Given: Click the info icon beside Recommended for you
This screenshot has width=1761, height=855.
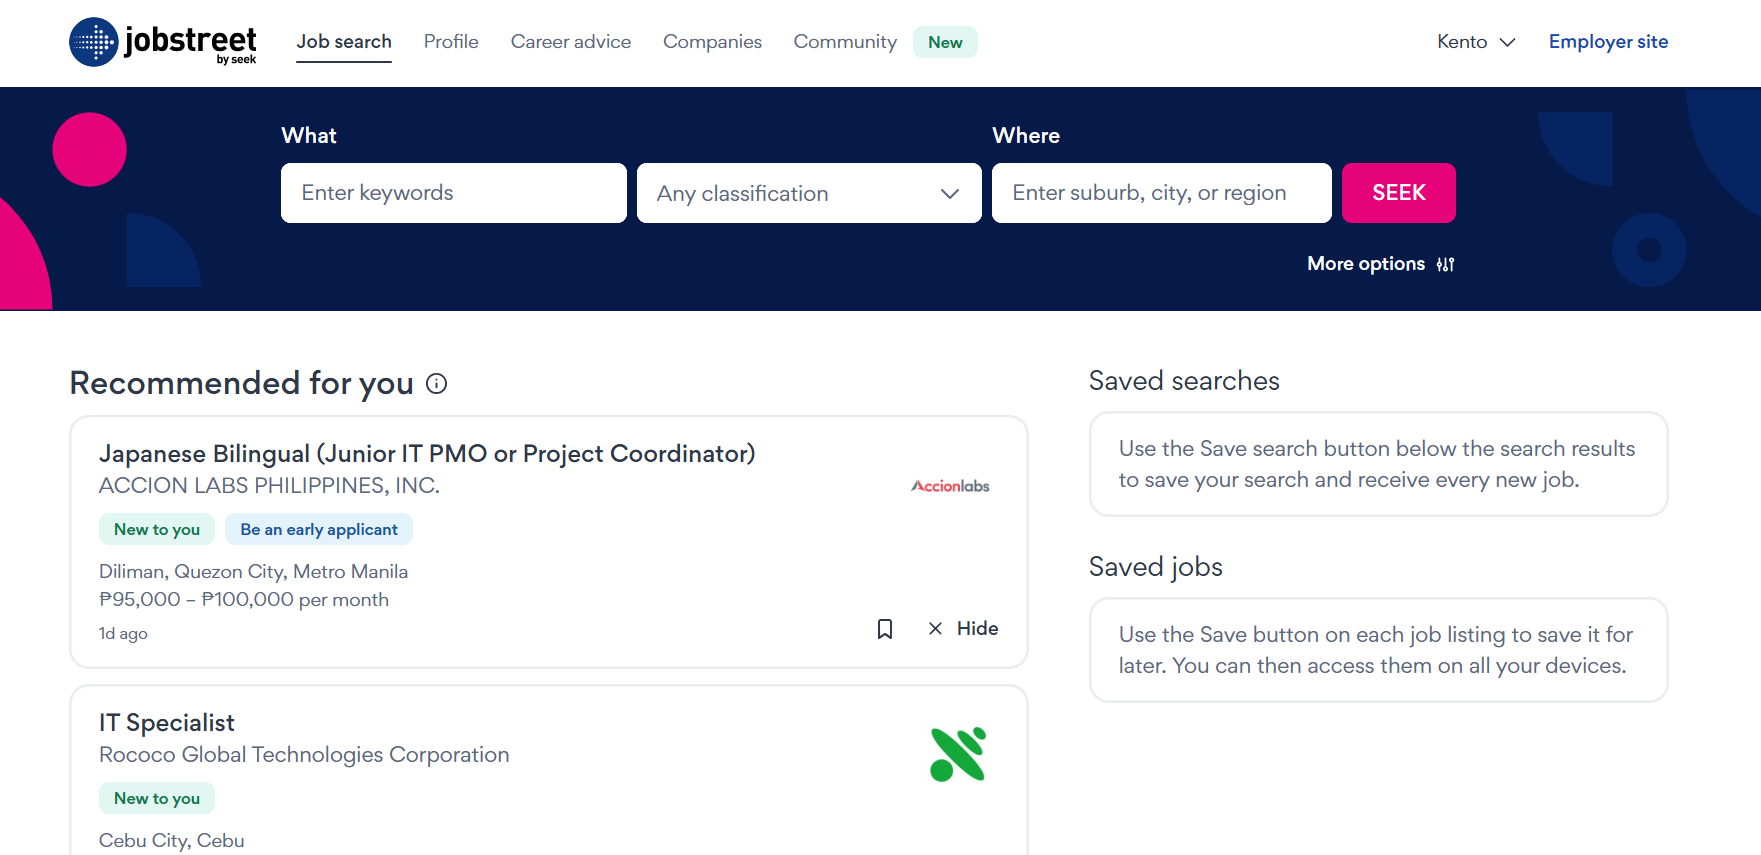Looking at the screenshot, I should pyautogui.click(x=436, y=384).
